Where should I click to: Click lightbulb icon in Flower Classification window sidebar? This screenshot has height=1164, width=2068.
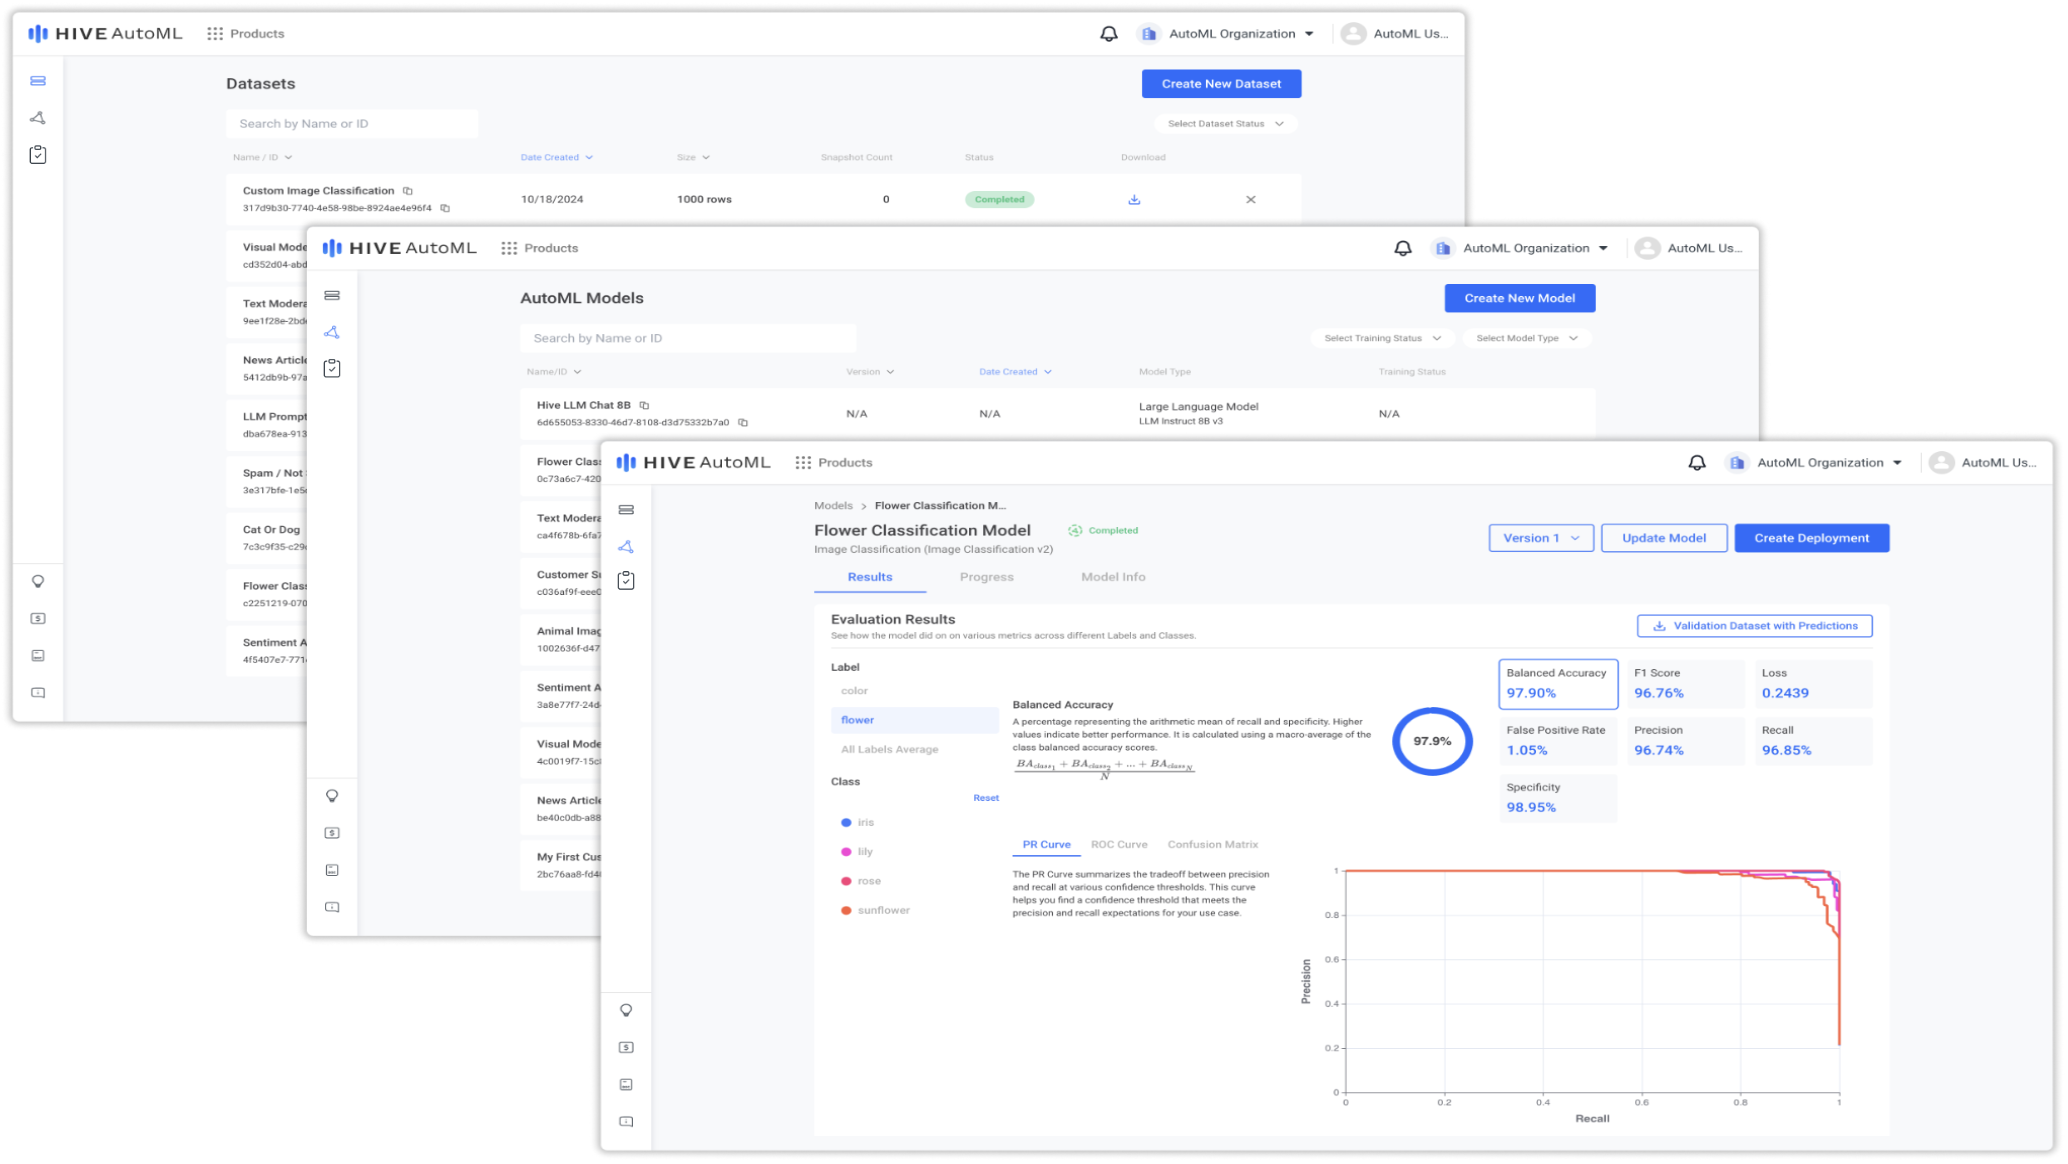pos(626,1011)
